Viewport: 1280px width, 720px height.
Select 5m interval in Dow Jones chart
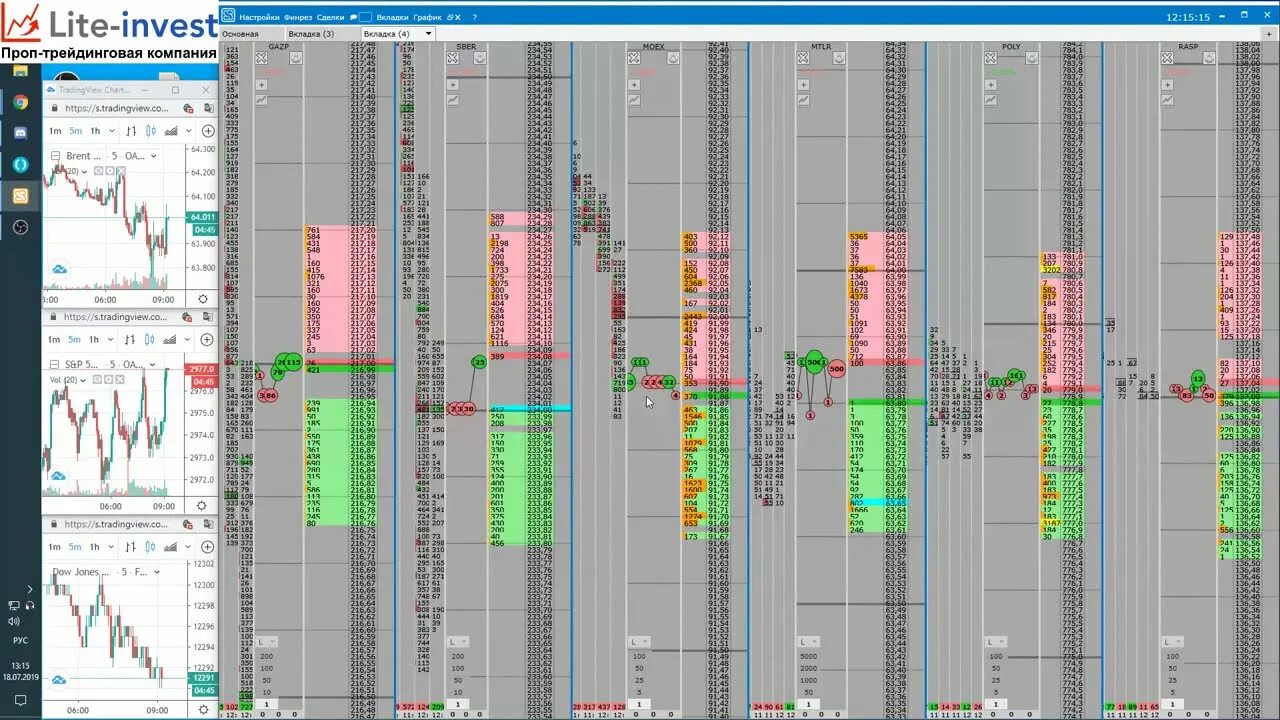[x=76, y=547]
